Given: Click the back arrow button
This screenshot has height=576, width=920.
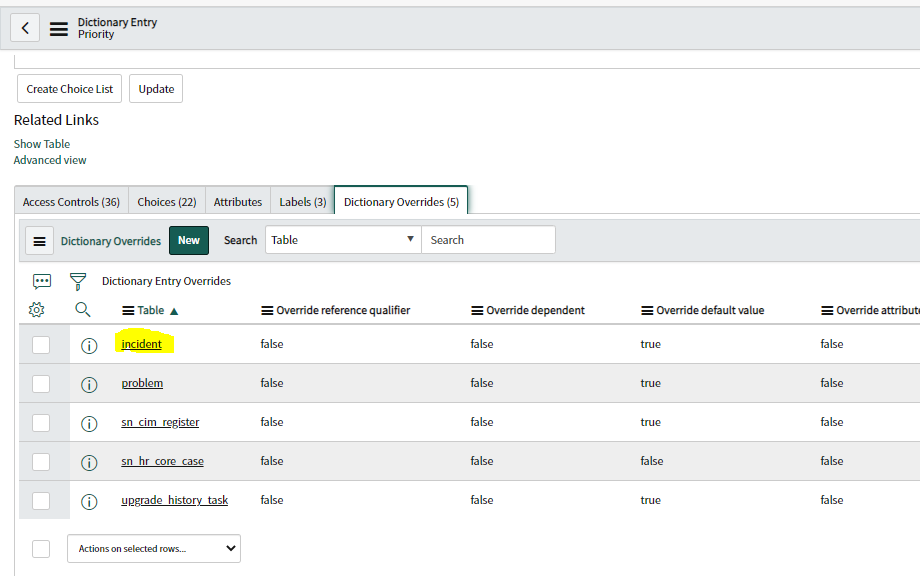Looking at the screenshot, I should (x=25, y=28).
